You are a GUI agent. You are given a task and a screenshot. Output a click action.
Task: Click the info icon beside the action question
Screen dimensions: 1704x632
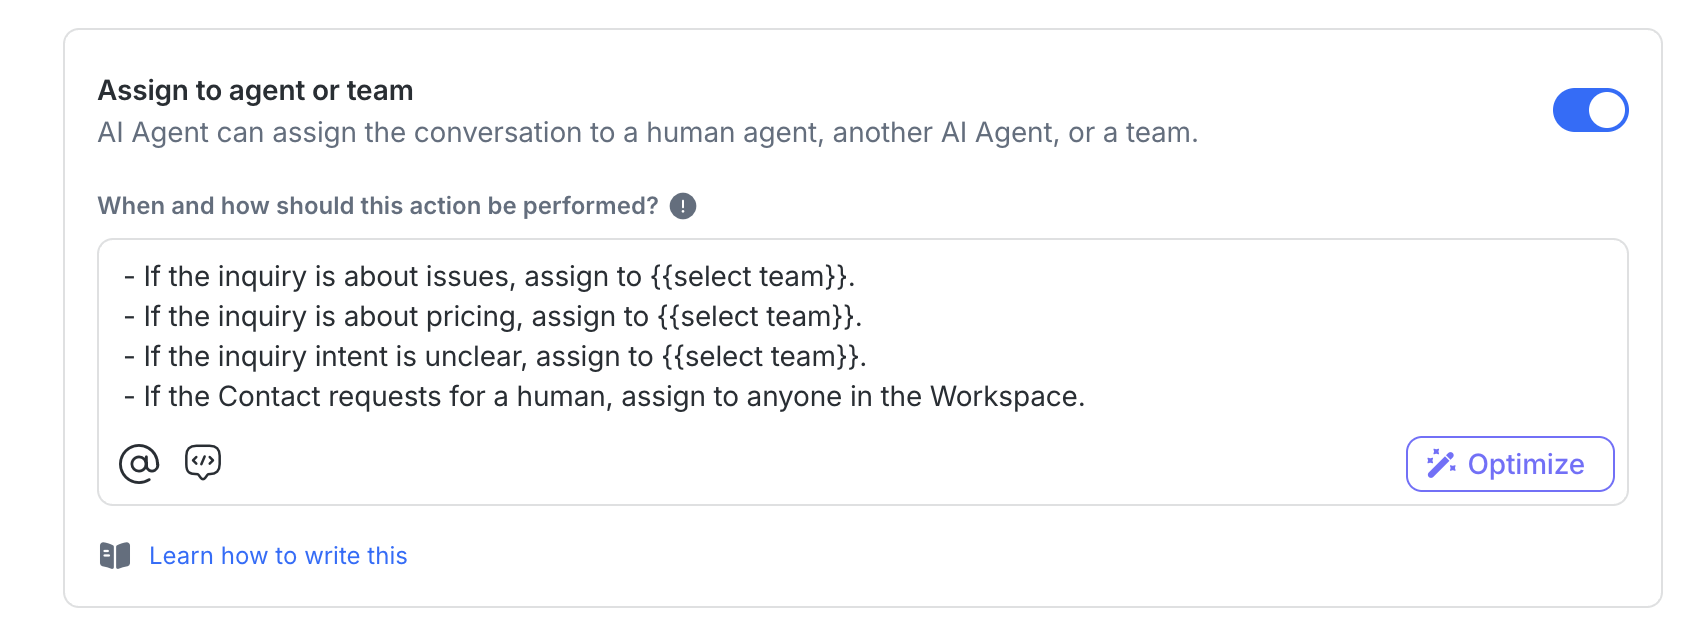click(683, 206)
